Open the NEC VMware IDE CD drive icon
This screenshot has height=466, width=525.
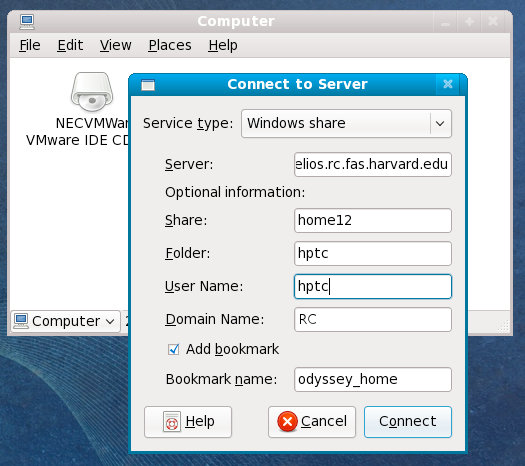point(92,92)
